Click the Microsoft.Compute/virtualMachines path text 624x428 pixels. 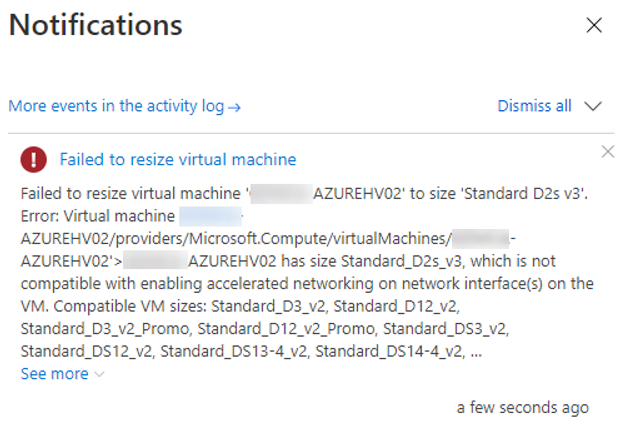(x=318, y=238)
